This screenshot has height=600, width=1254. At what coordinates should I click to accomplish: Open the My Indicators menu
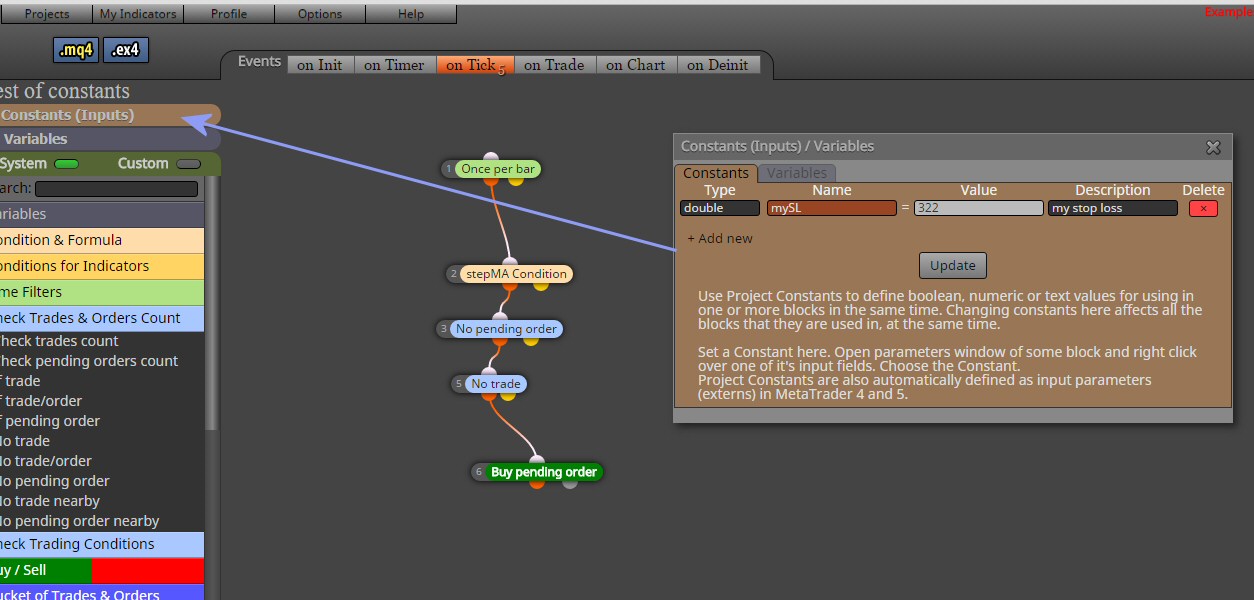[x=138, y=14]
